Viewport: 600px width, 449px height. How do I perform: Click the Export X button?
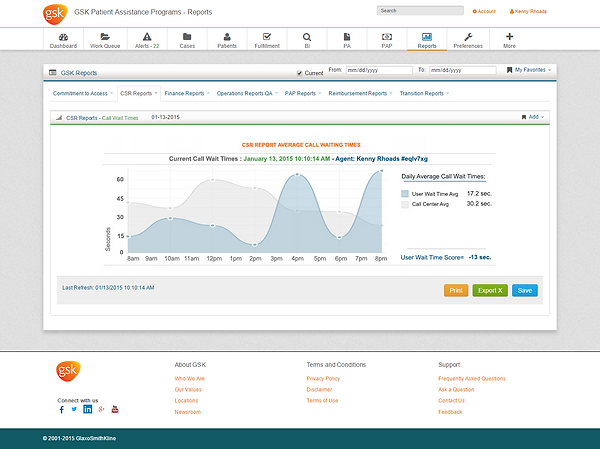pyautogui.click(x=490, y=291)
